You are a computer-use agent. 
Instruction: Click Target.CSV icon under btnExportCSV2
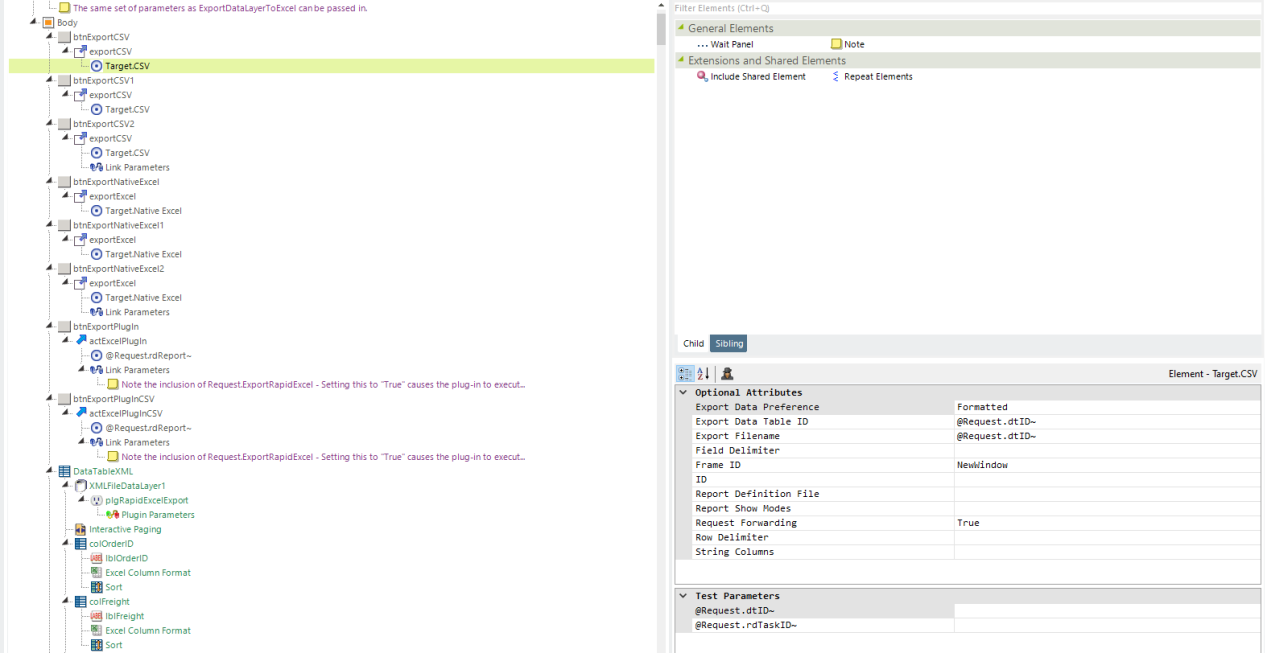97,153
